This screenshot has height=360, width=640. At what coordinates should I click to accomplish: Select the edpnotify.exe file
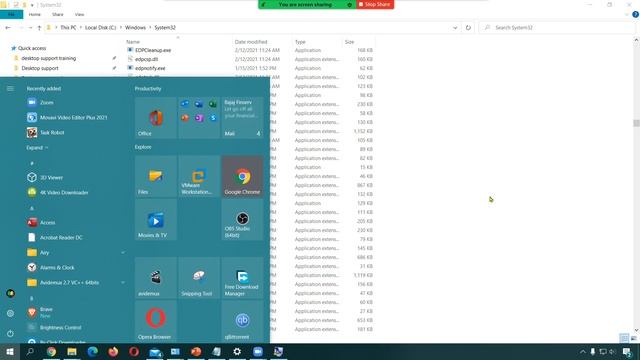point(150,68)
